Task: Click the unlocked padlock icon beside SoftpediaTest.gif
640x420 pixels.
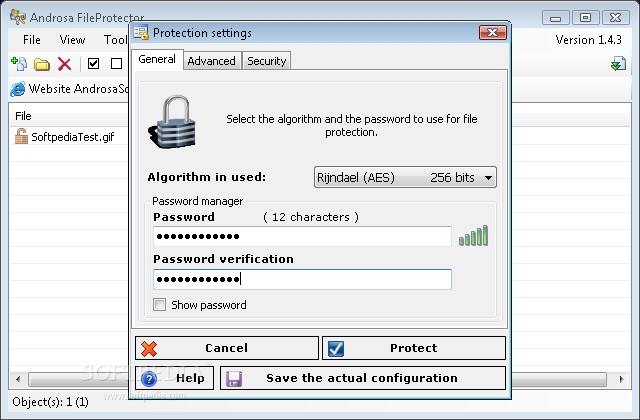Action: tap(21, 136)
